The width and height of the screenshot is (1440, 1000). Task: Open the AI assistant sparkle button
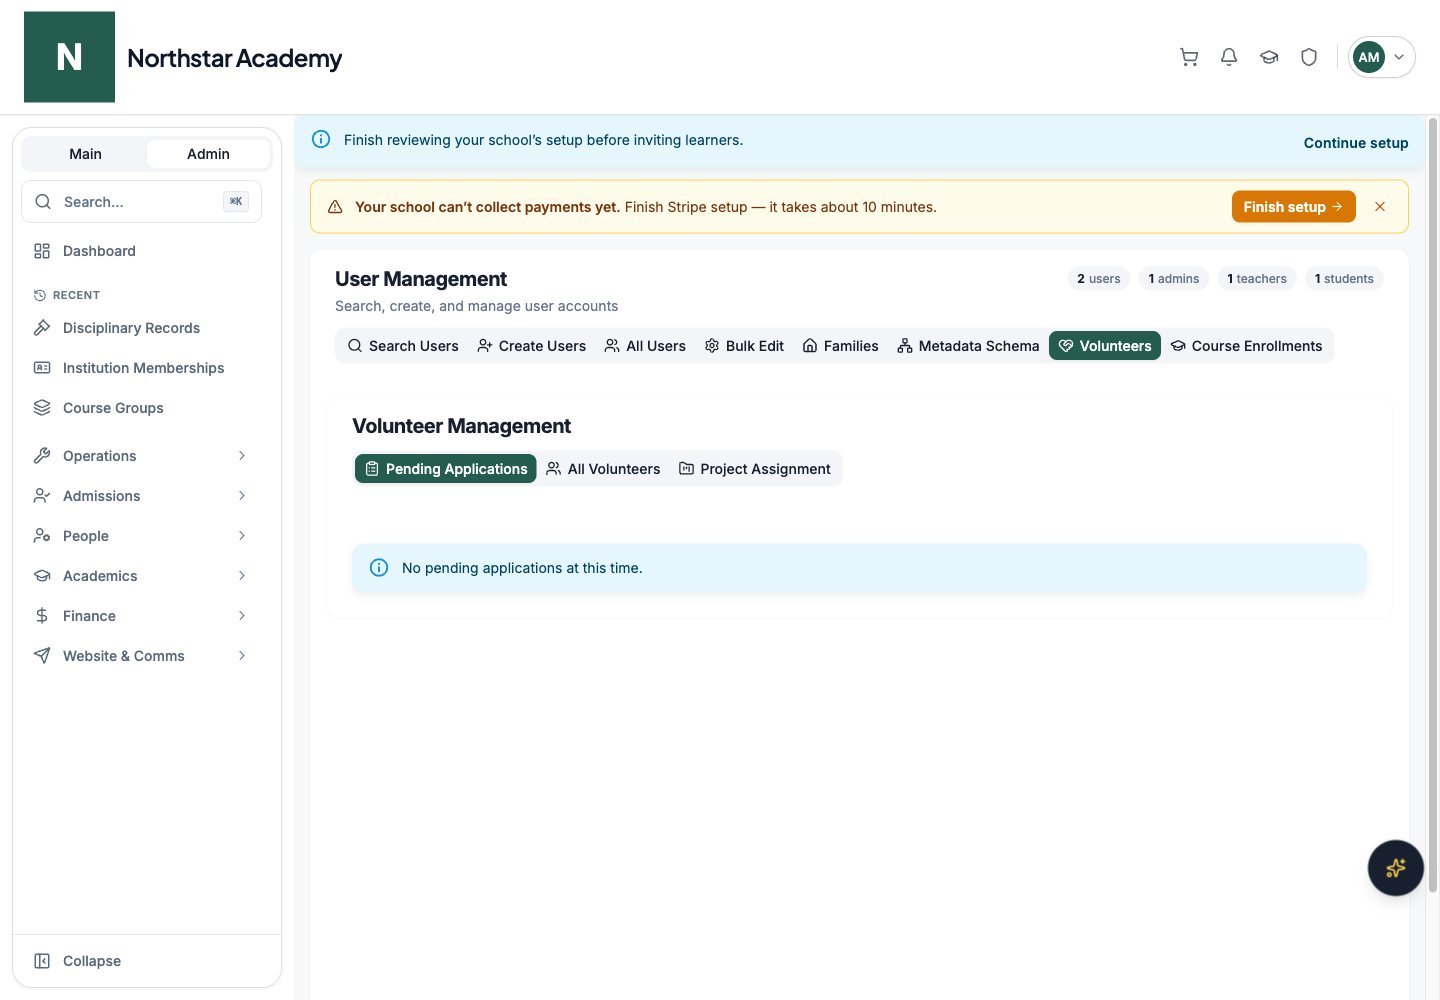coord(1395,867)
